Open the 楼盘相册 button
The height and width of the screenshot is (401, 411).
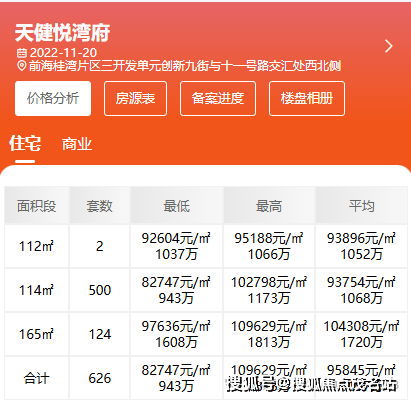pos(307,98)
